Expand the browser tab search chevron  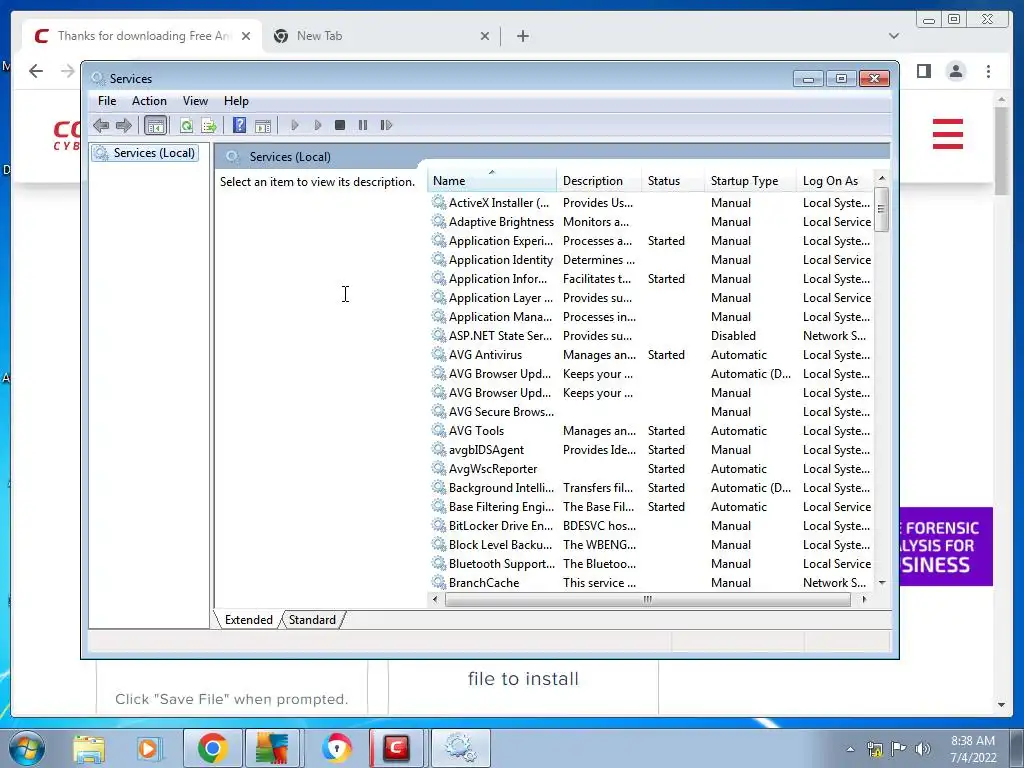point(893,36)
